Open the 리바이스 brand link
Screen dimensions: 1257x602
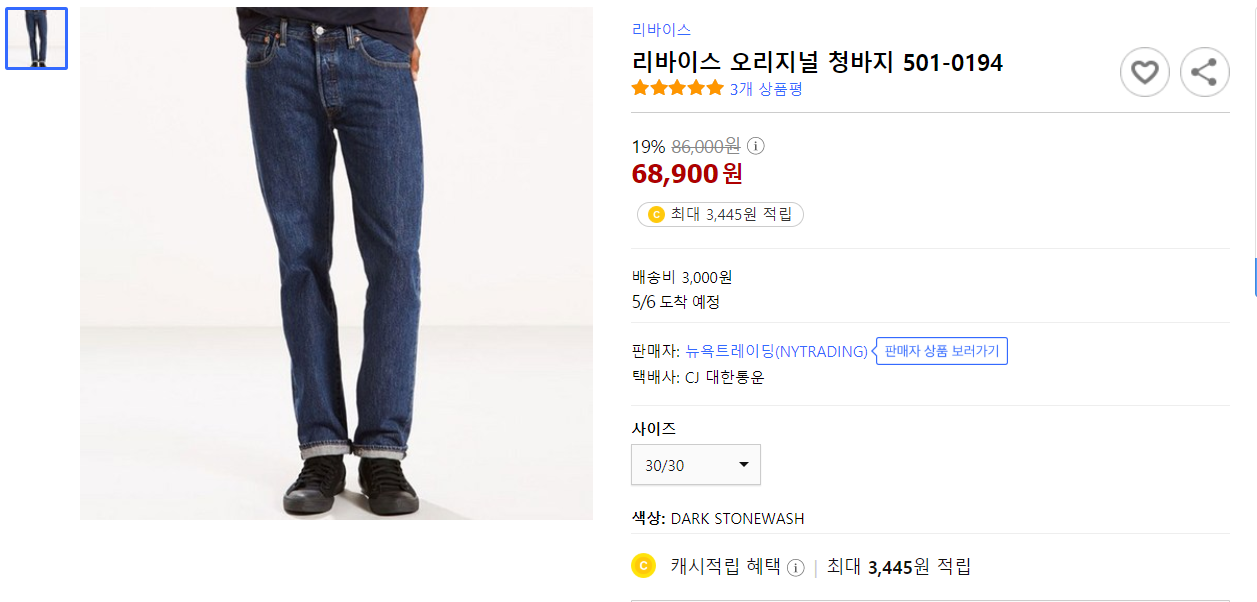coord(660,29)
